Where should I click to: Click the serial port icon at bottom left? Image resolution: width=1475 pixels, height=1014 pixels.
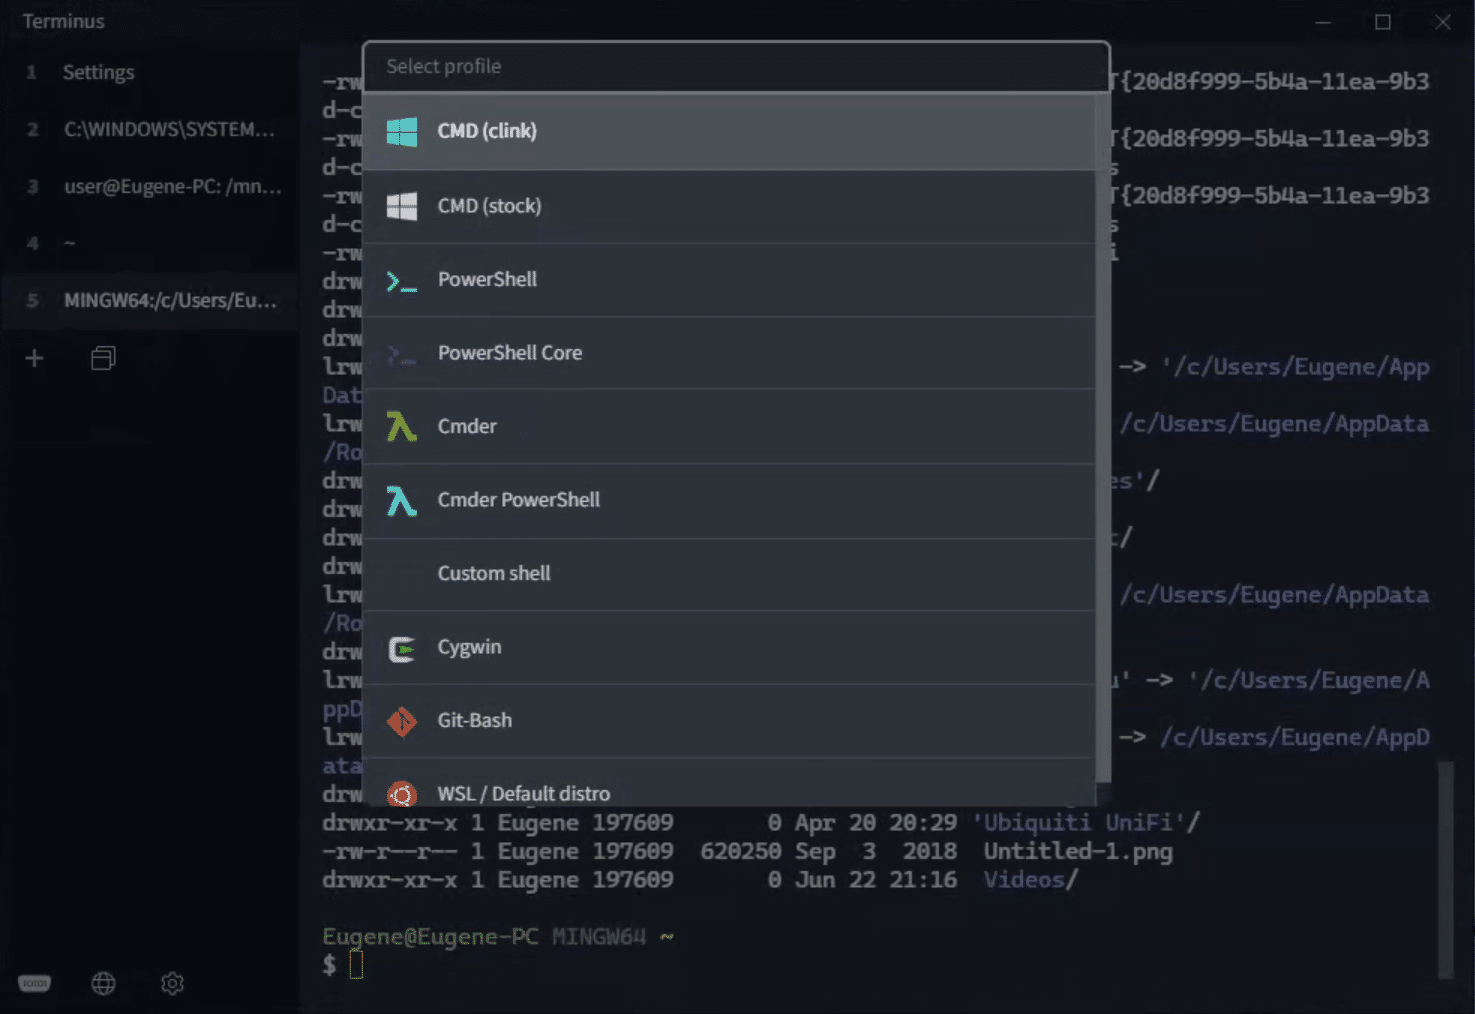click(34, 983)
